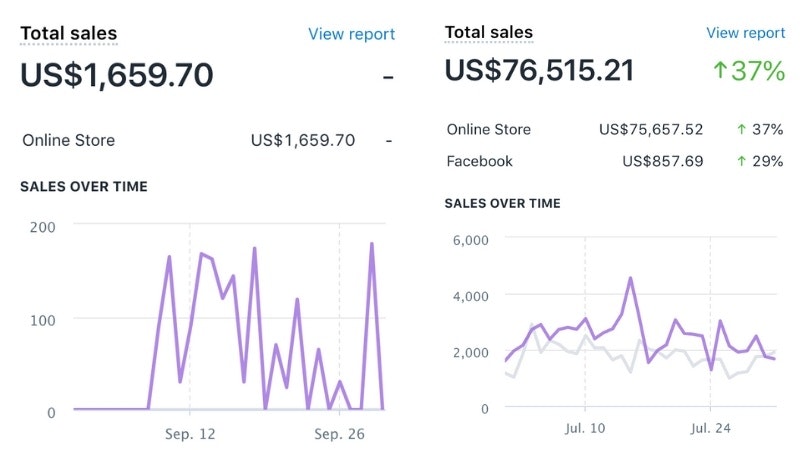Click the Sep. 26 date marker on chart
This screenshot has width=810, height=450.
(340, 434)
